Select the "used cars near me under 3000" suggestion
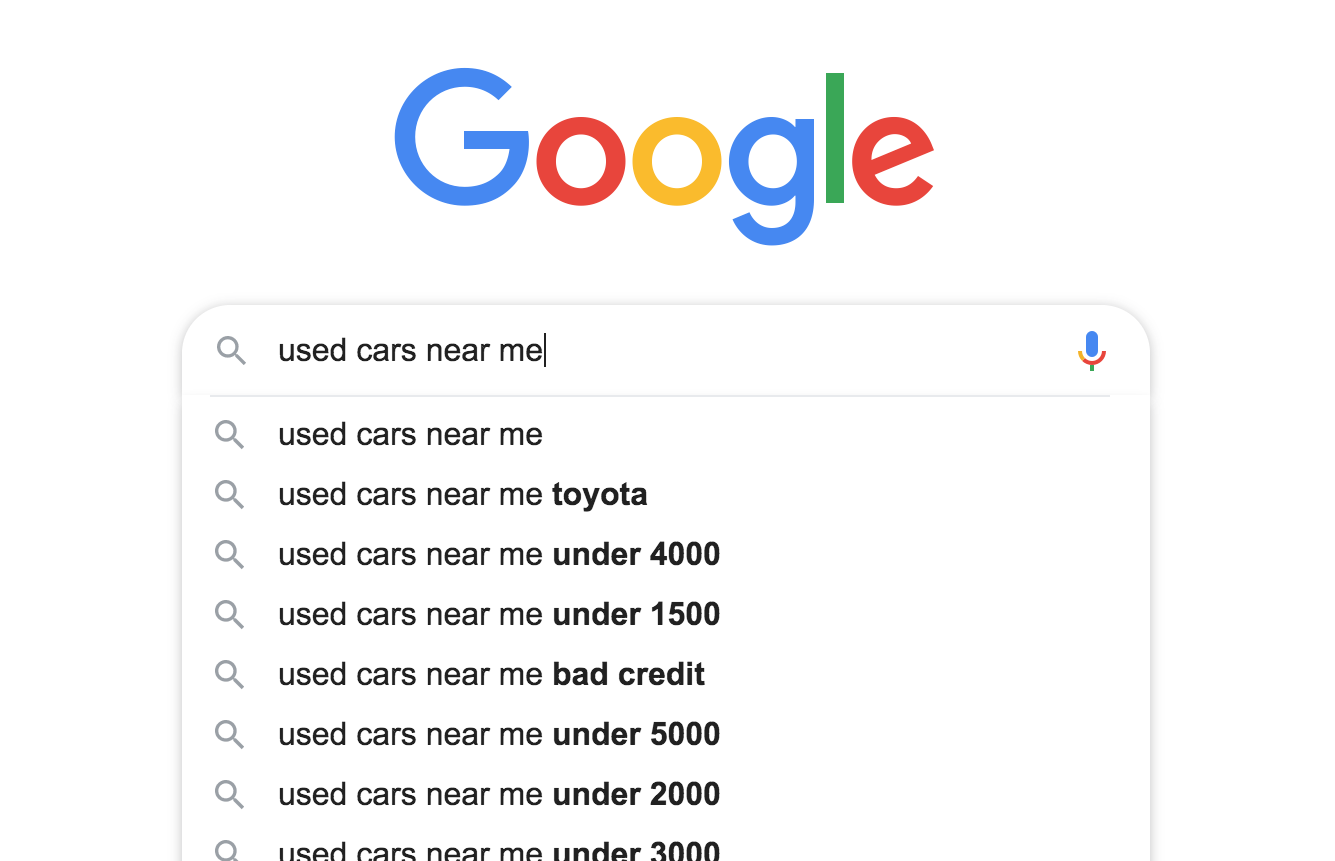This screenshot has height=861, width=1335. [498, 850]
